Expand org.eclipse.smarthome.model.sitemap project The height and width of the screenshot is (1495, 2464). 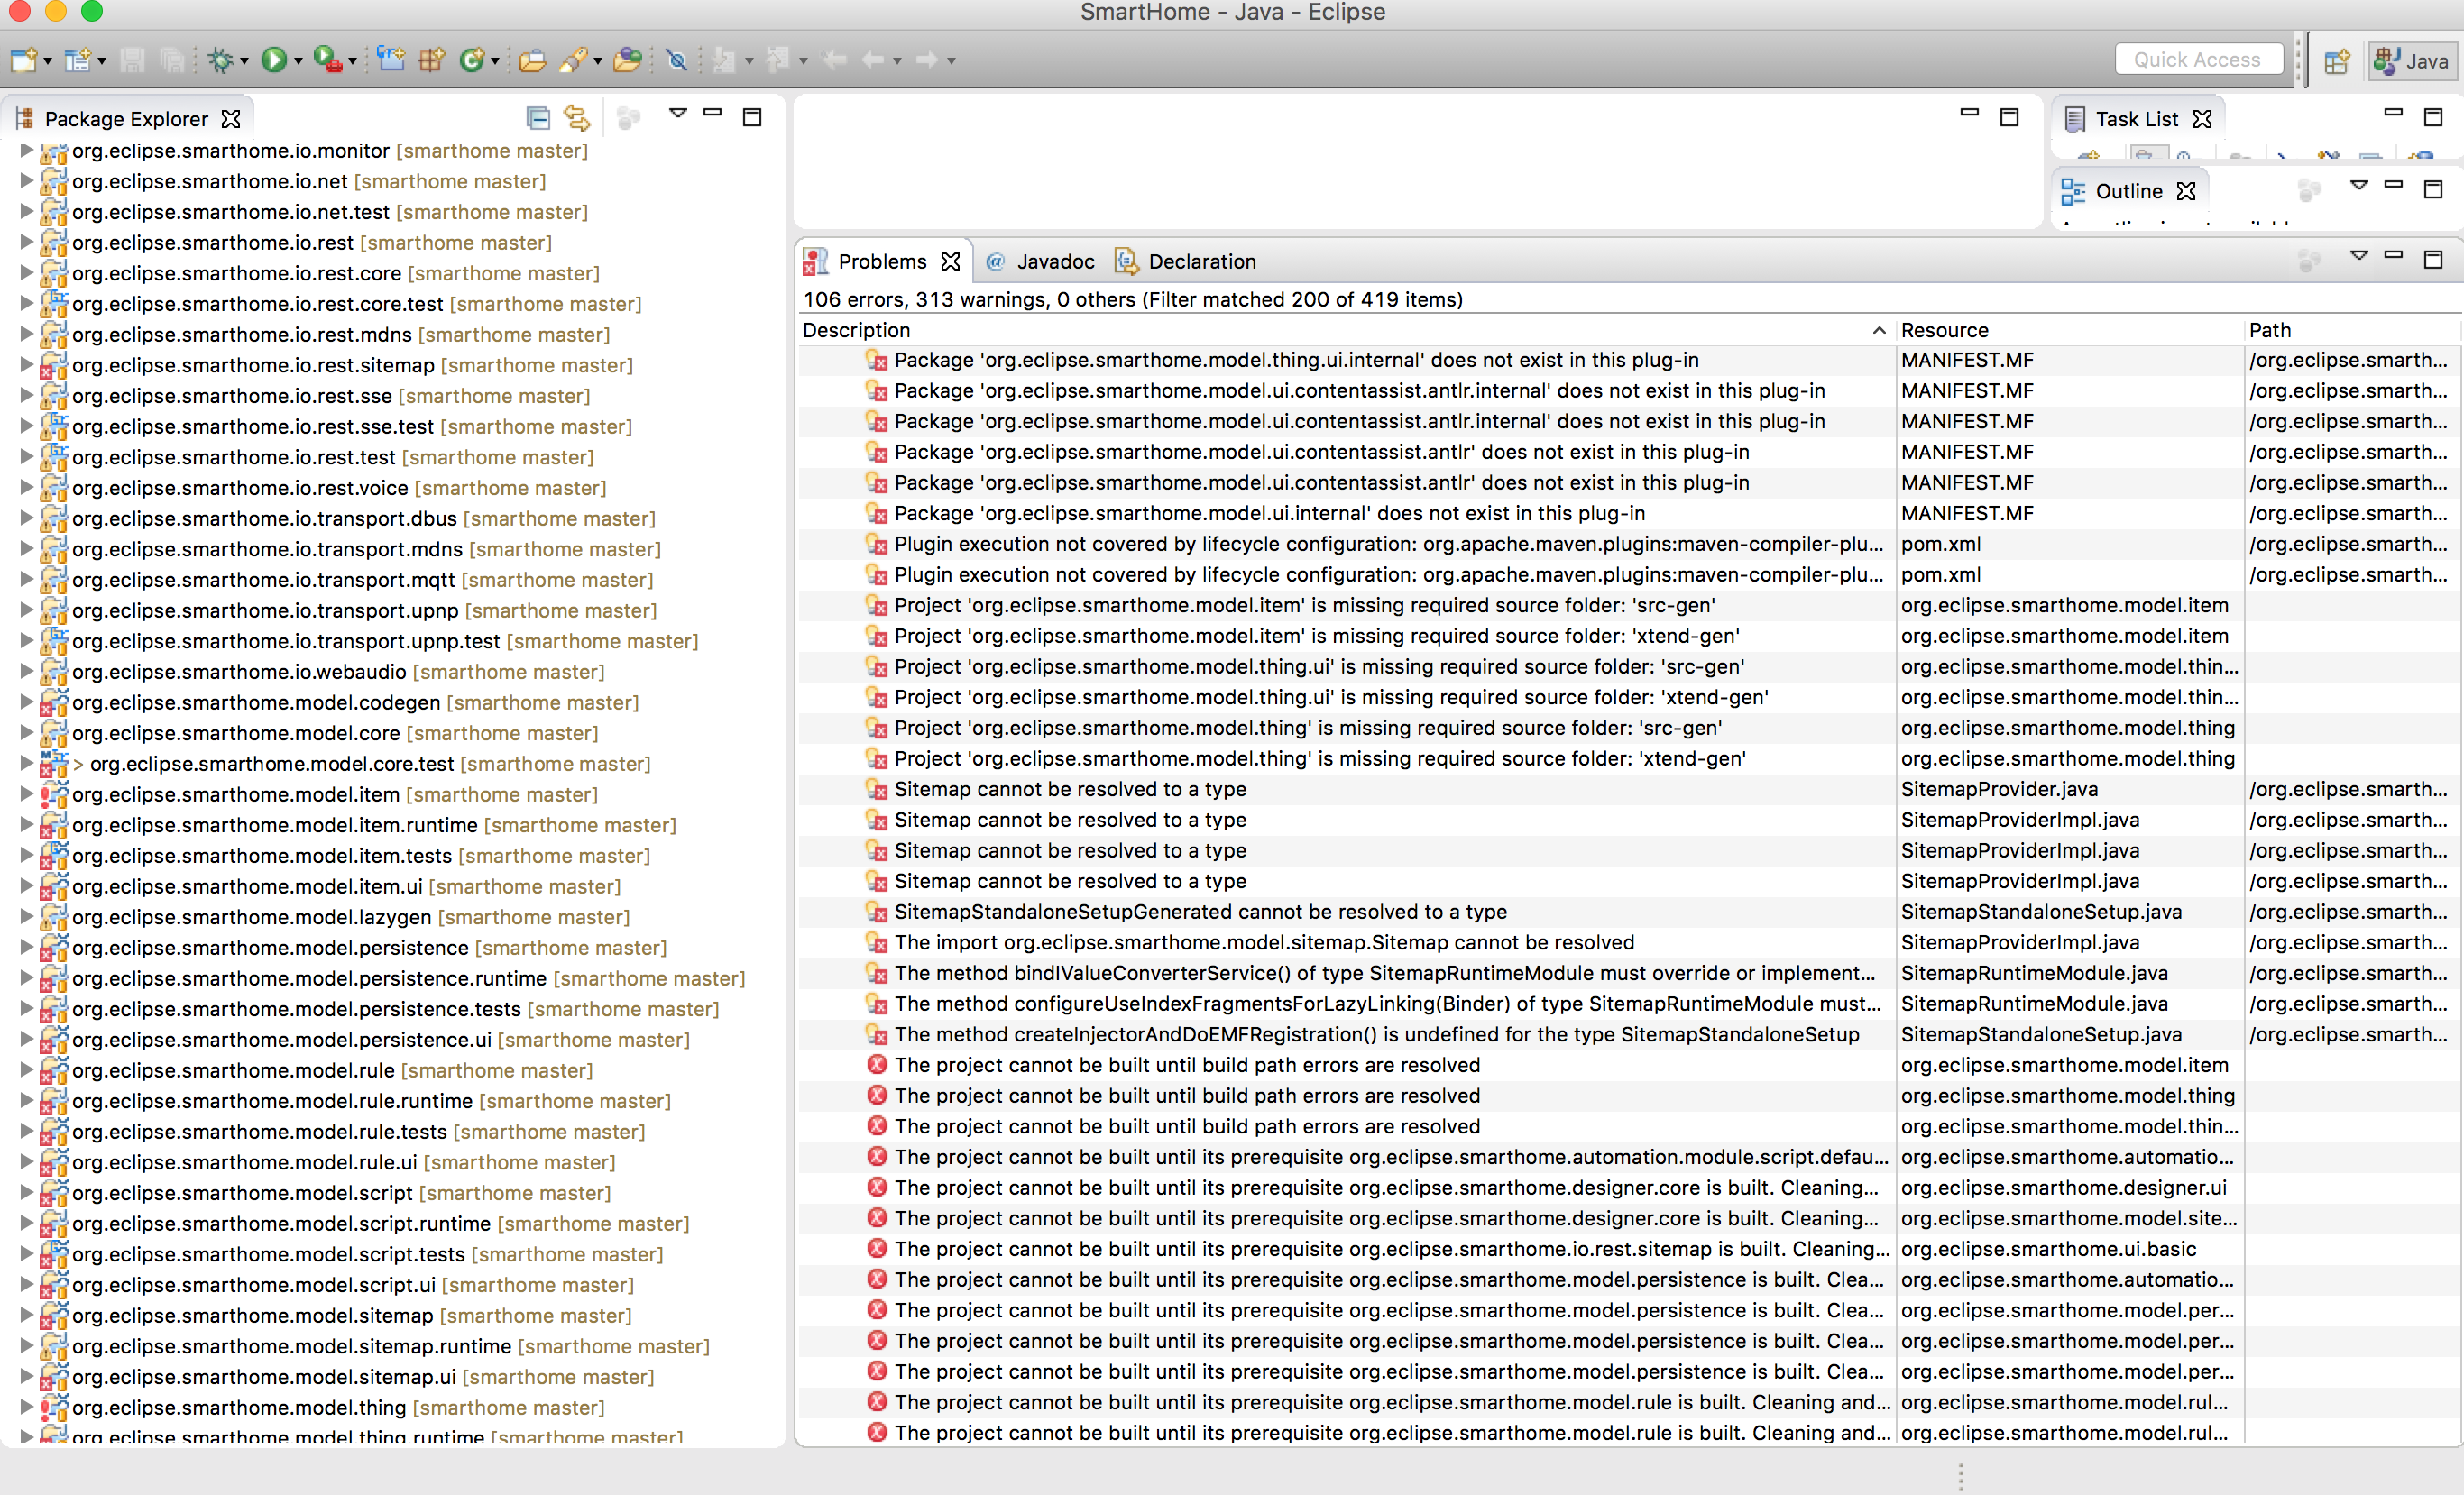click(x=27, y=1315)
